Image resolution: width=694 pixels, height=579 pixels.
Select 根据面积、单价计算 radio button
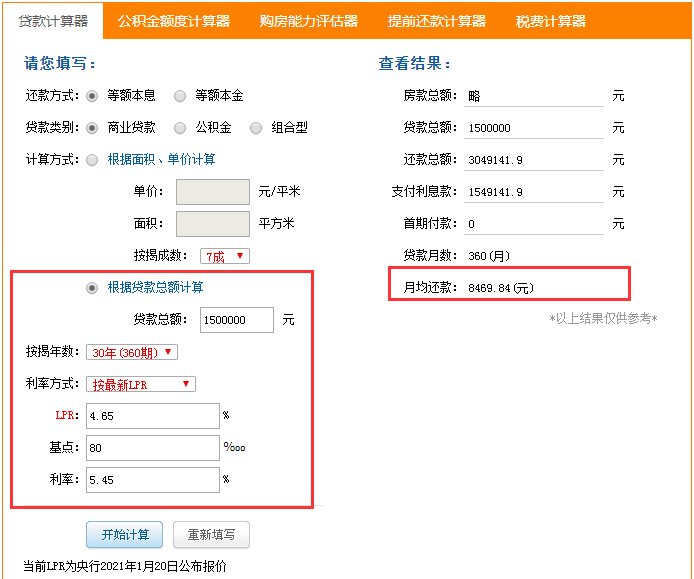(92, 160)
